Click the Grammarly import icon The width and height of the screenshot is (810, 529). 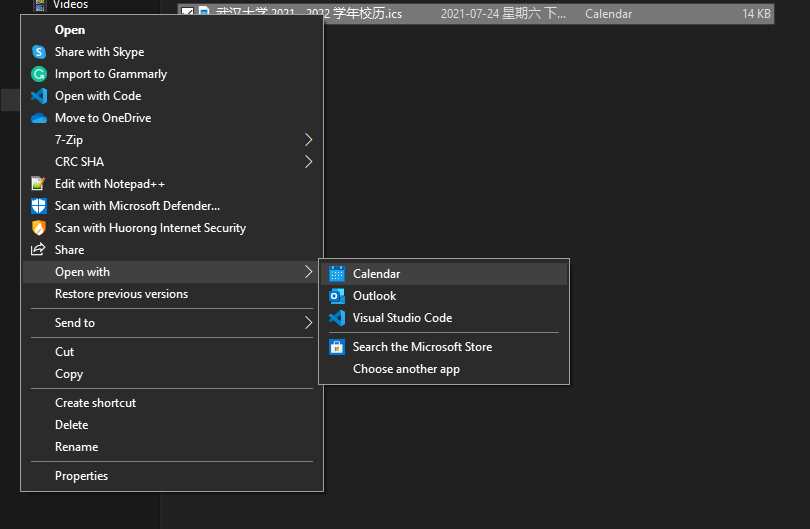point(39,74)
